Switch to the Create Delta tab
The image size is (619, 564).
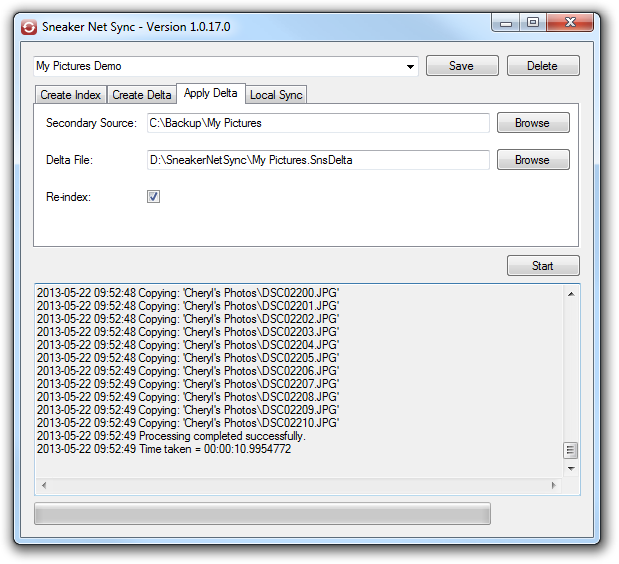click(x=142, y=95)
